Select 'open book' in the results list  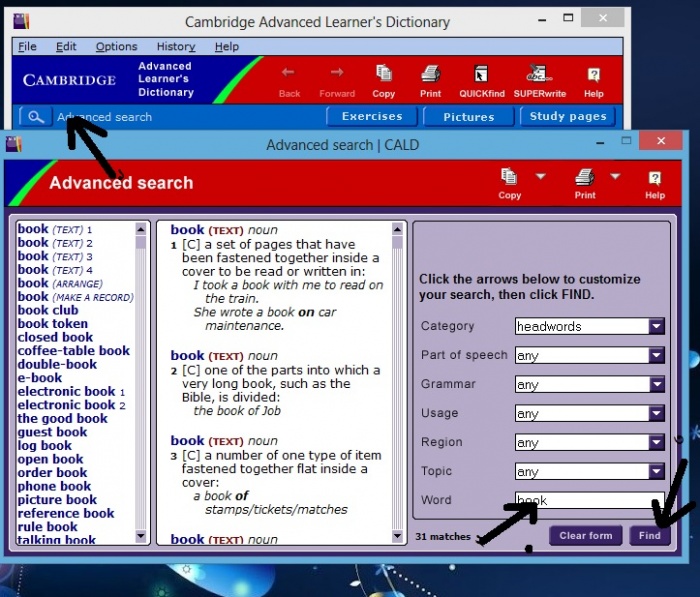click(50, 459)
